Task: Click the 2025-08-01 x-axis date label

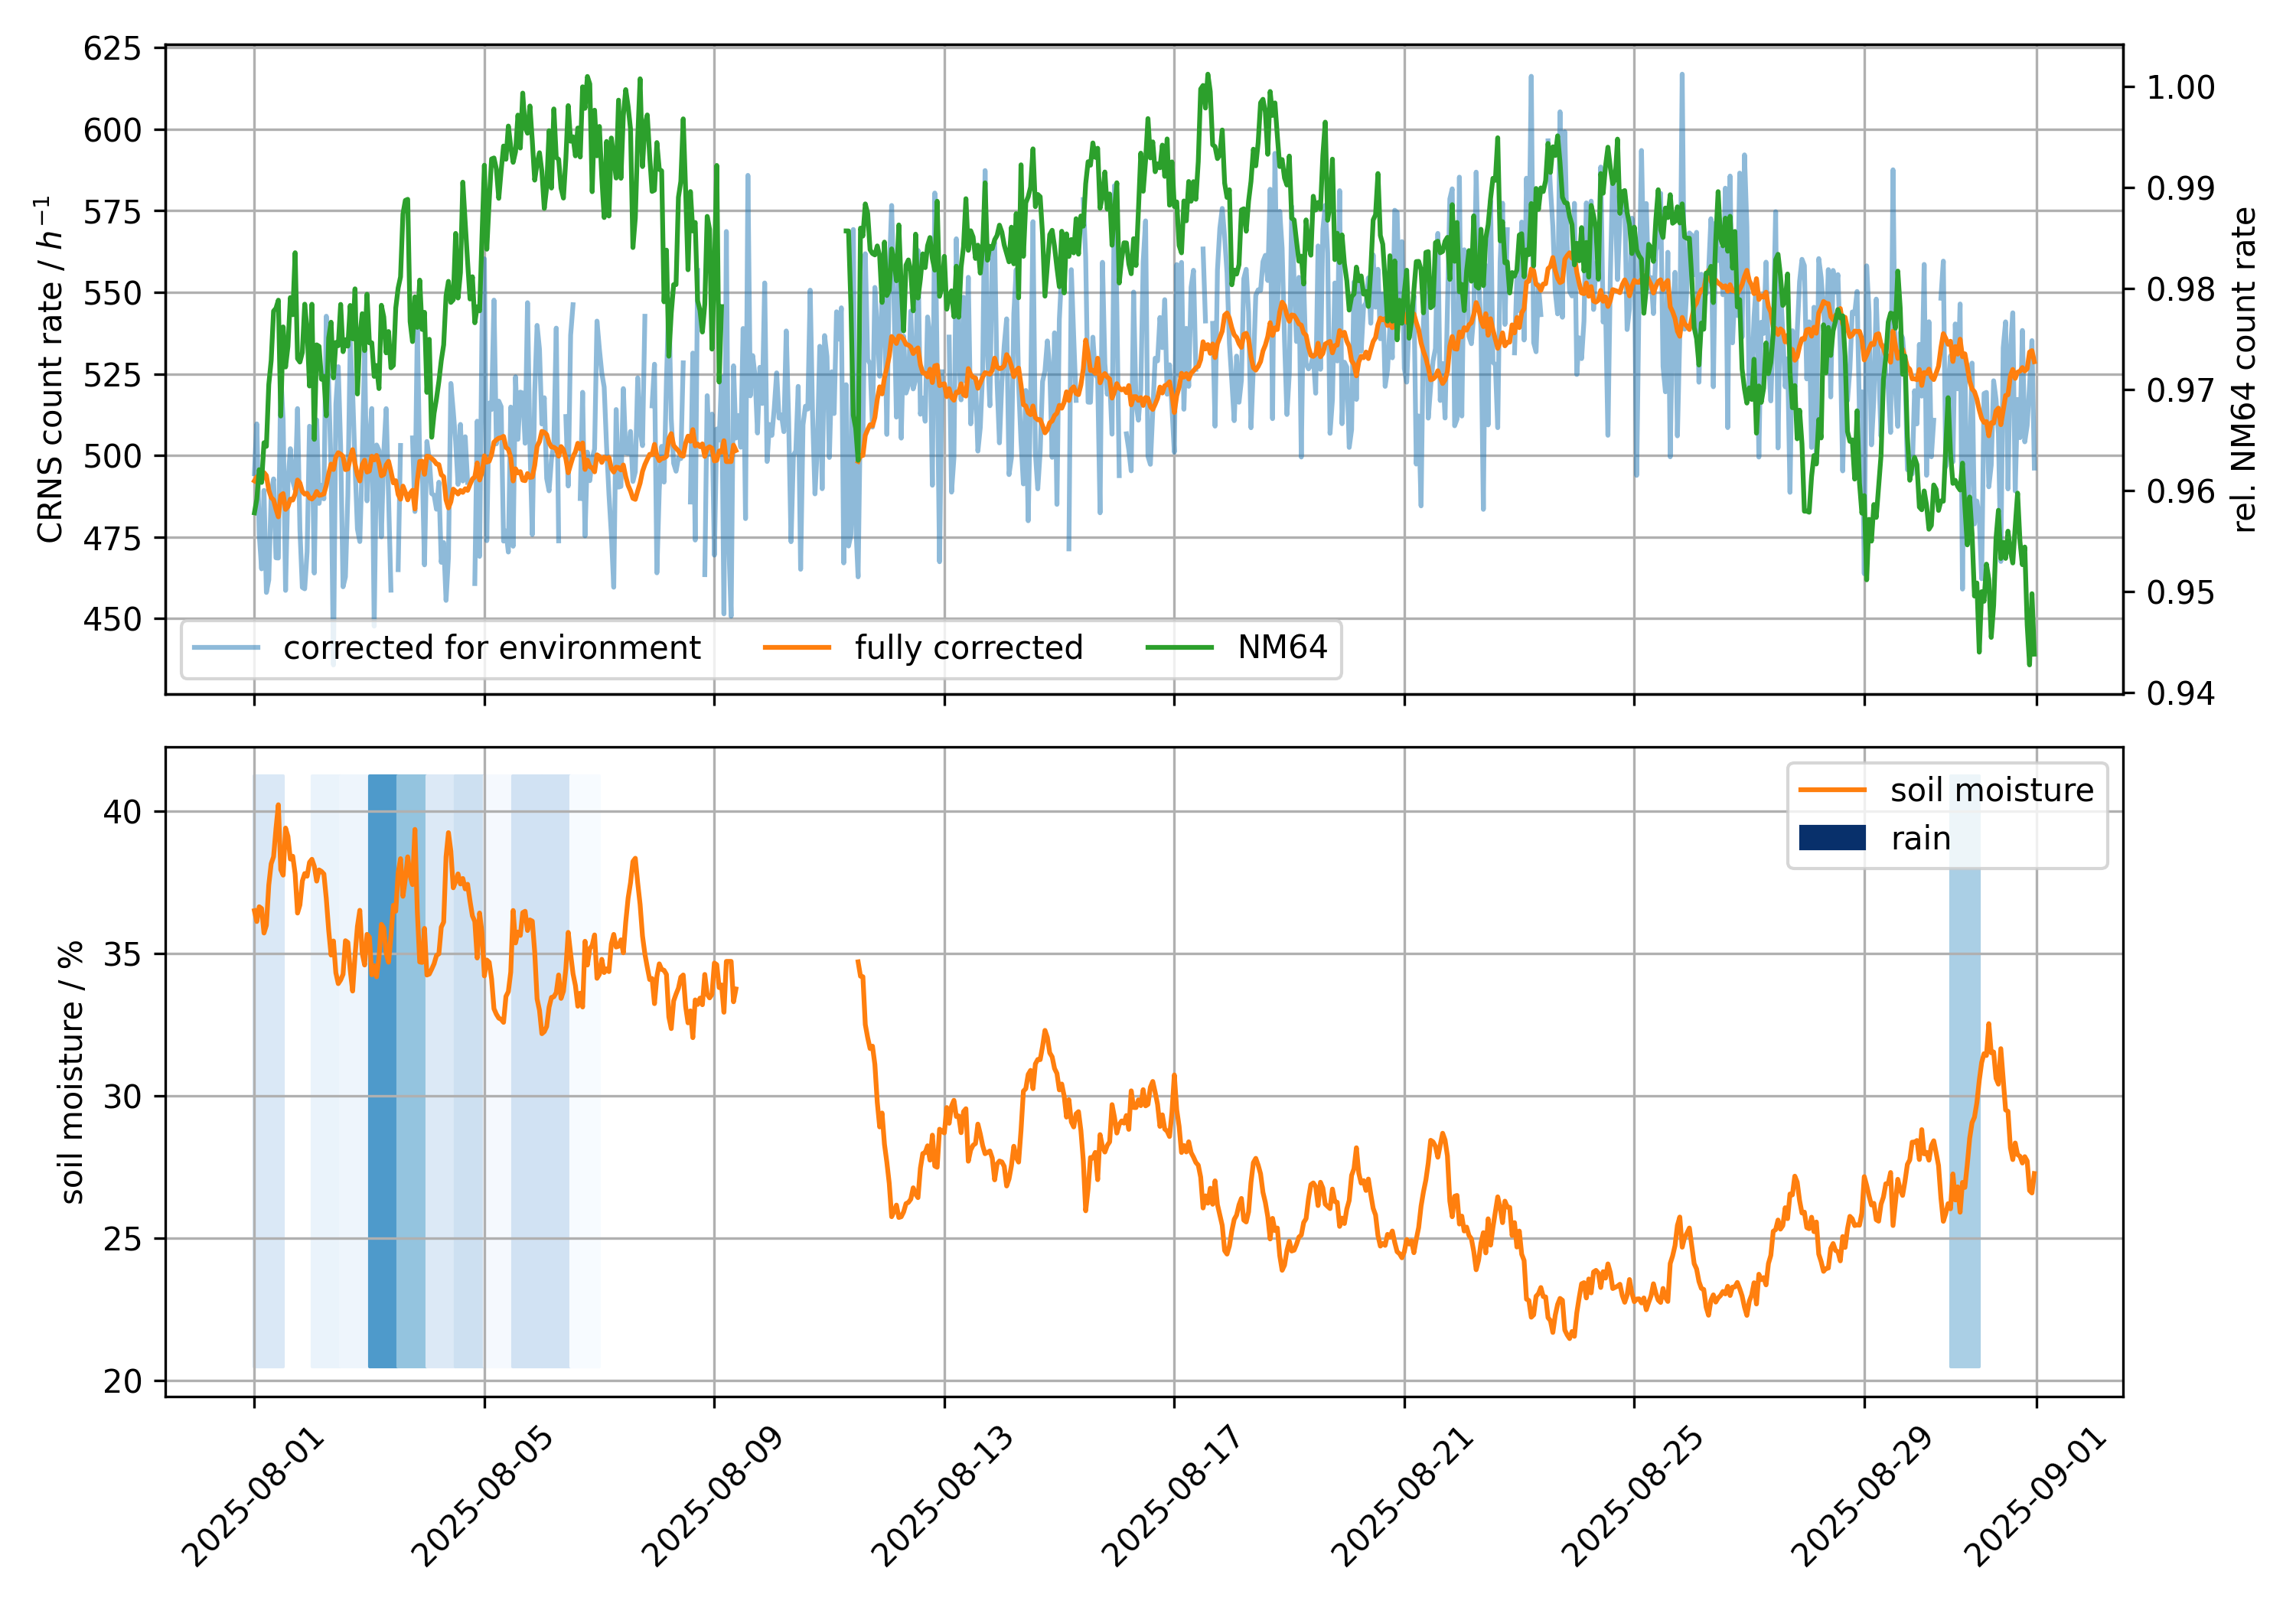Action: click(x=253, y=1497)
